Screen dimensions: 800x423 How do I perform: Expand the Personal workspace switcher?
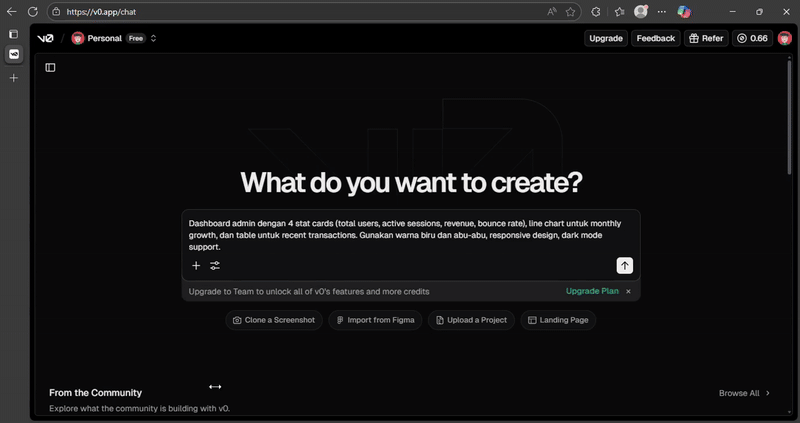point(153,38)
